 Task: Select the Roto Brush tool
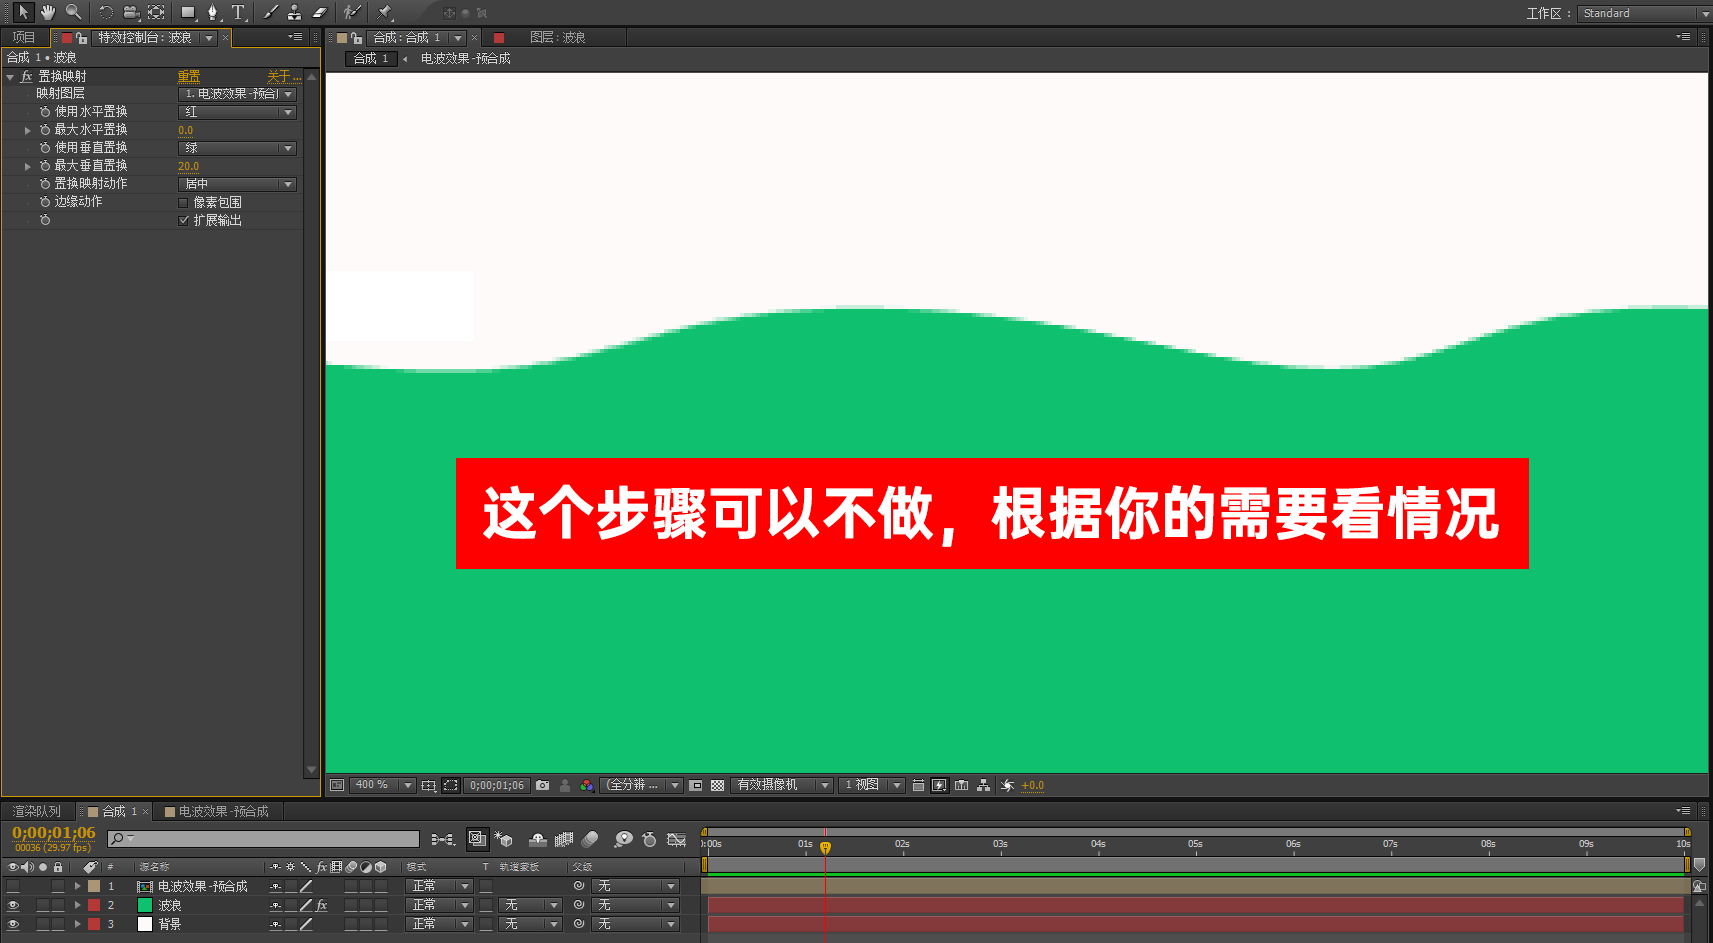[351, 12]
